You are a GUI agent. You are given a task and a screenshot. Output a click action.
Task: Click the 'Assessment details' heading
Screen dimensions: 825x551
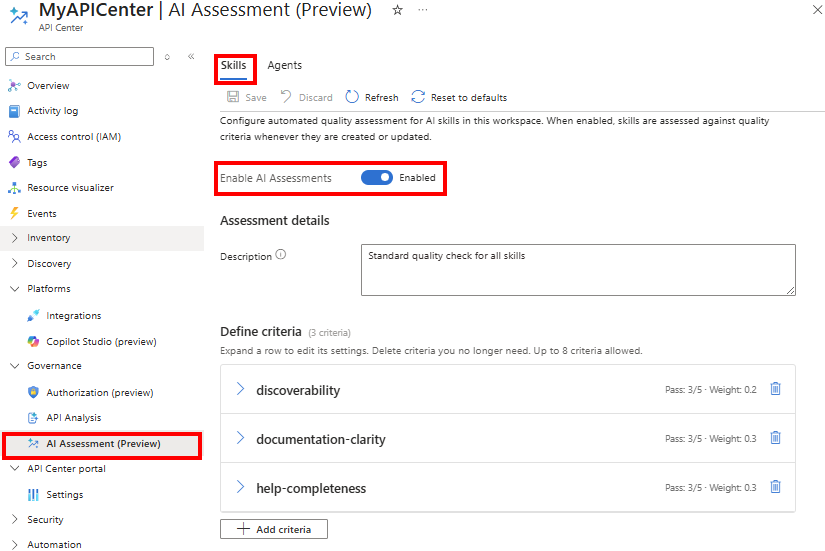(275, 221)
